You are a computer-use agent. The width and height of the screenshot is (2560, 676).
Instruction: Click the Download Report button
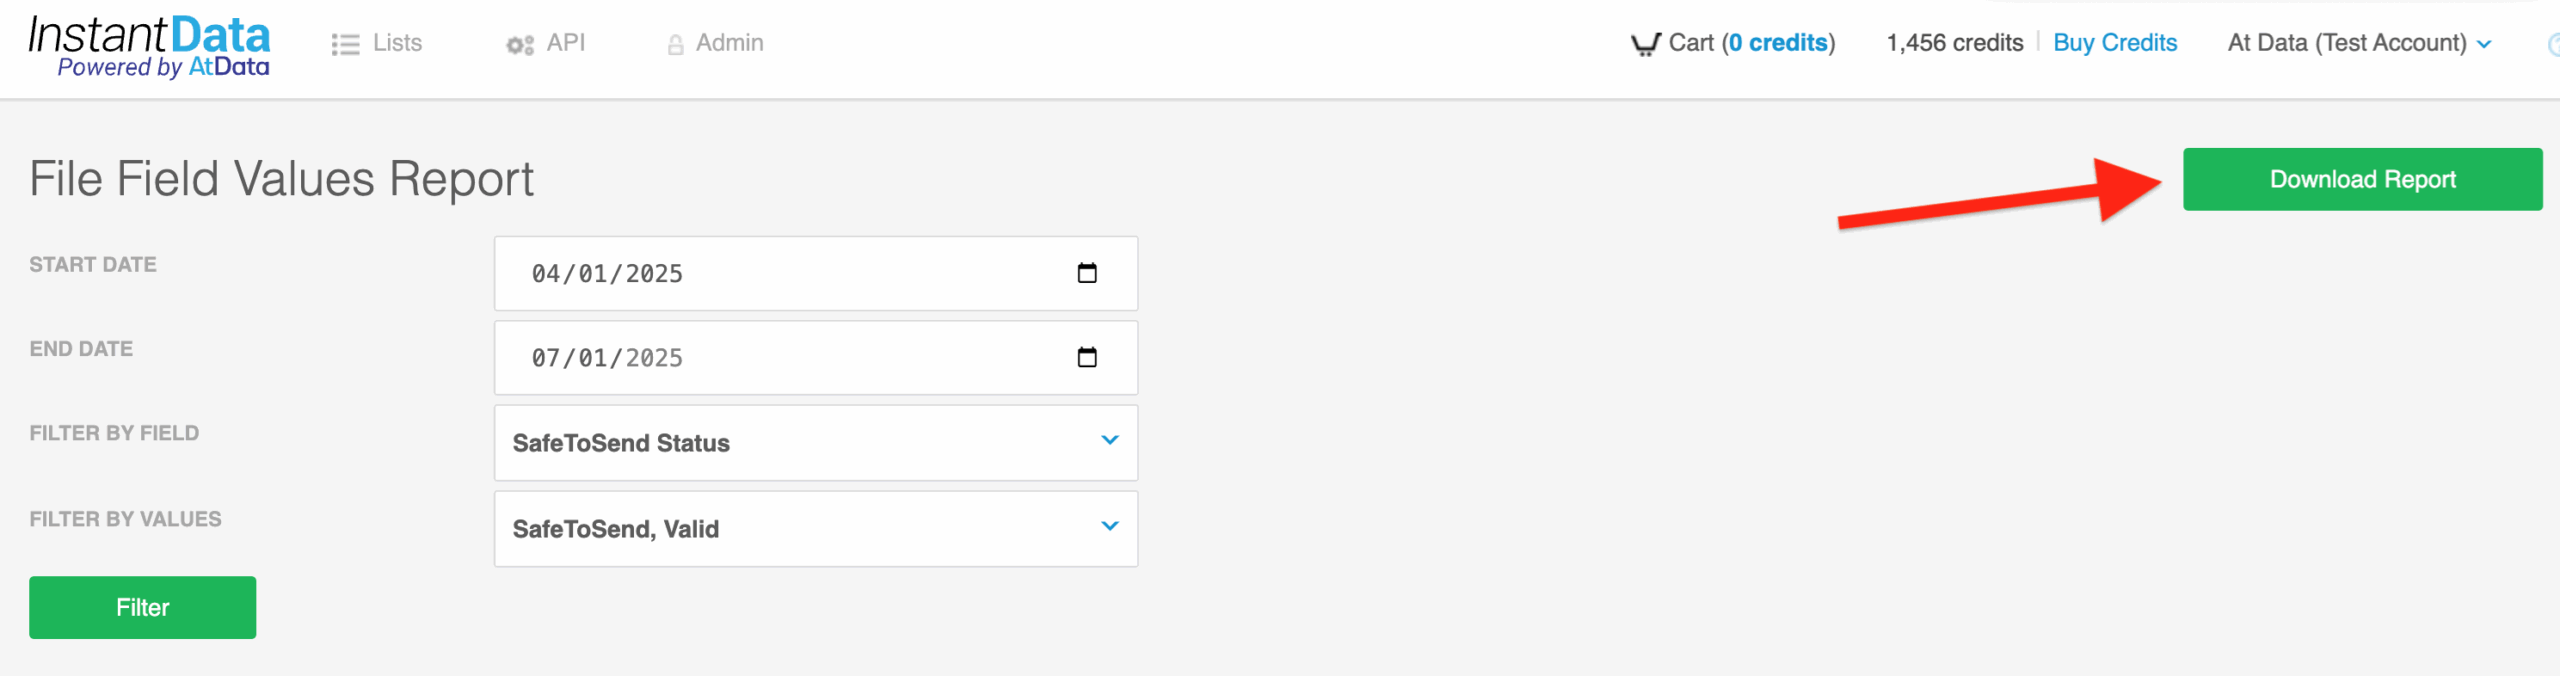click(2362, 179)
